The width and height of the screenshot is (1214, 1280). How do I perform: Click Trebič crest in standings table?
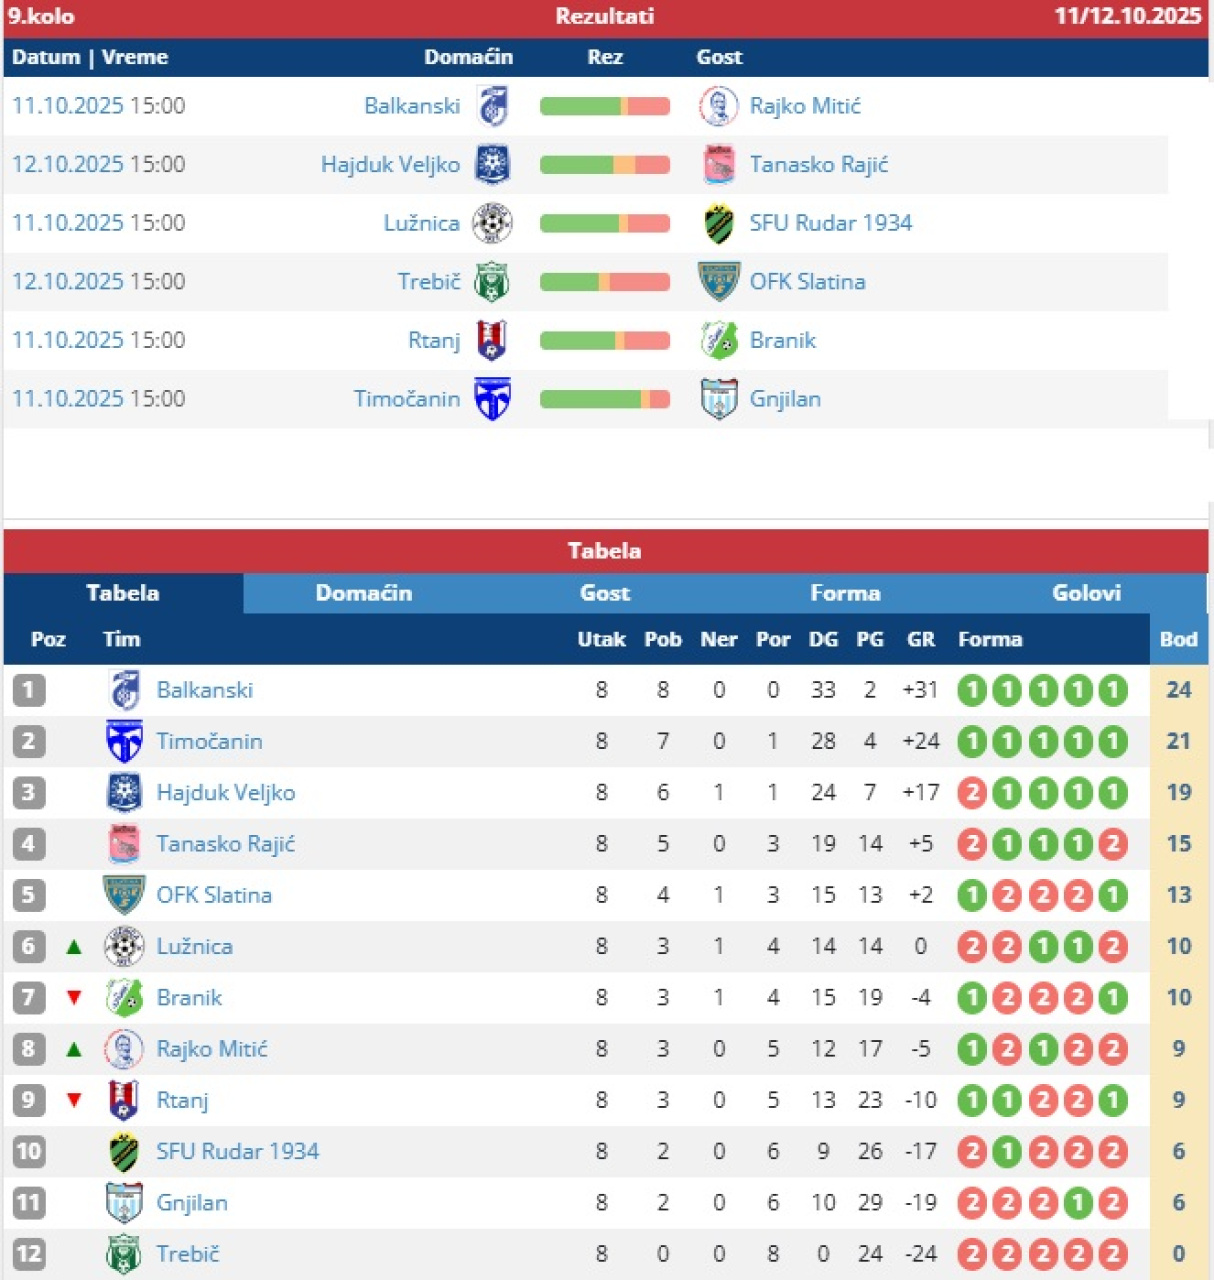point(124,1254)
